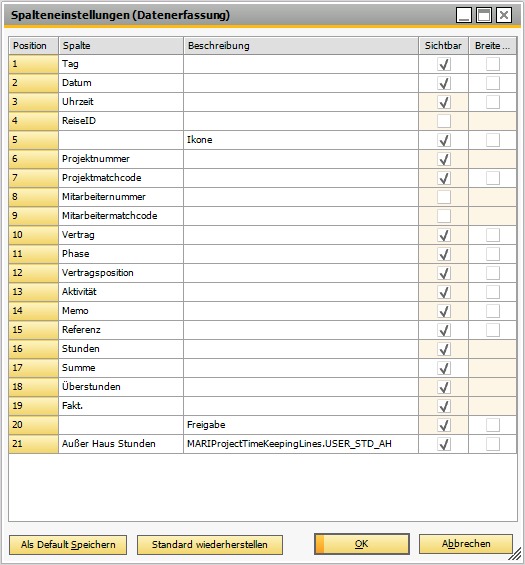
Task: Click MARIProjectTimeKeepingLines.USER_STD_AH description cell
Action: point(301,444)
